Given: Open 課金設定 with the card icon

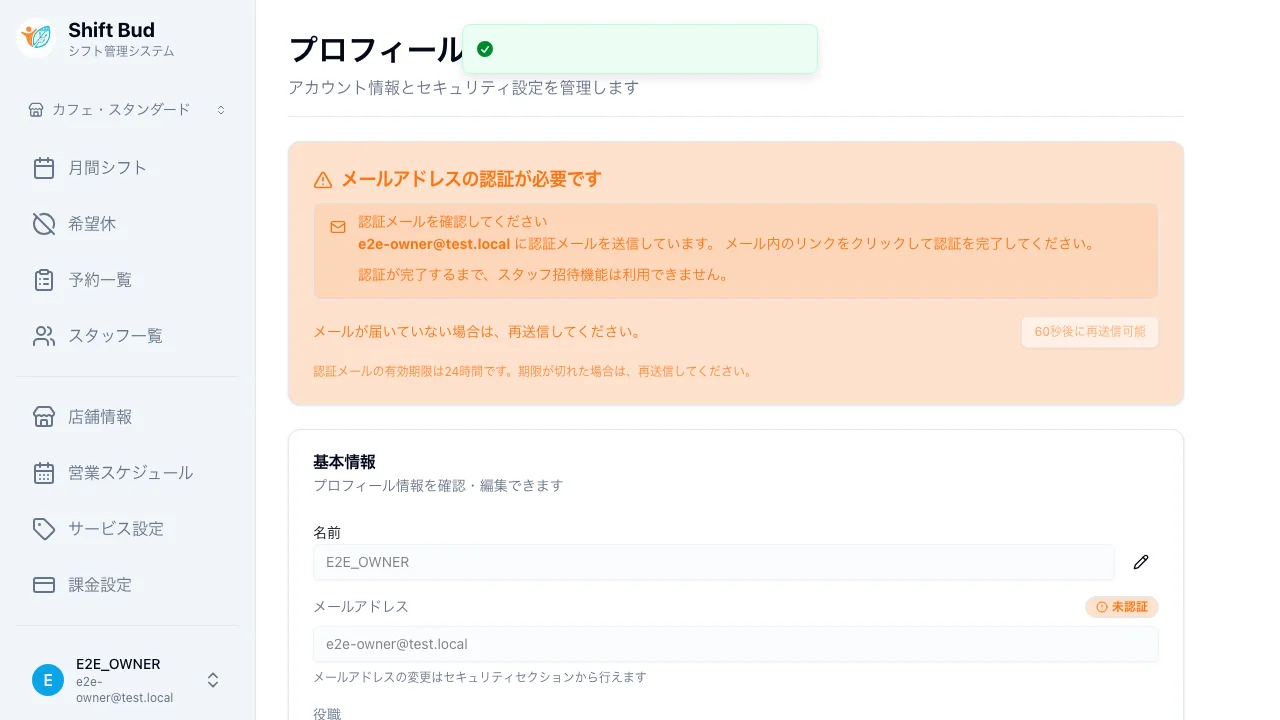Looking at the screenshot, I should click(x=44, y=584).
